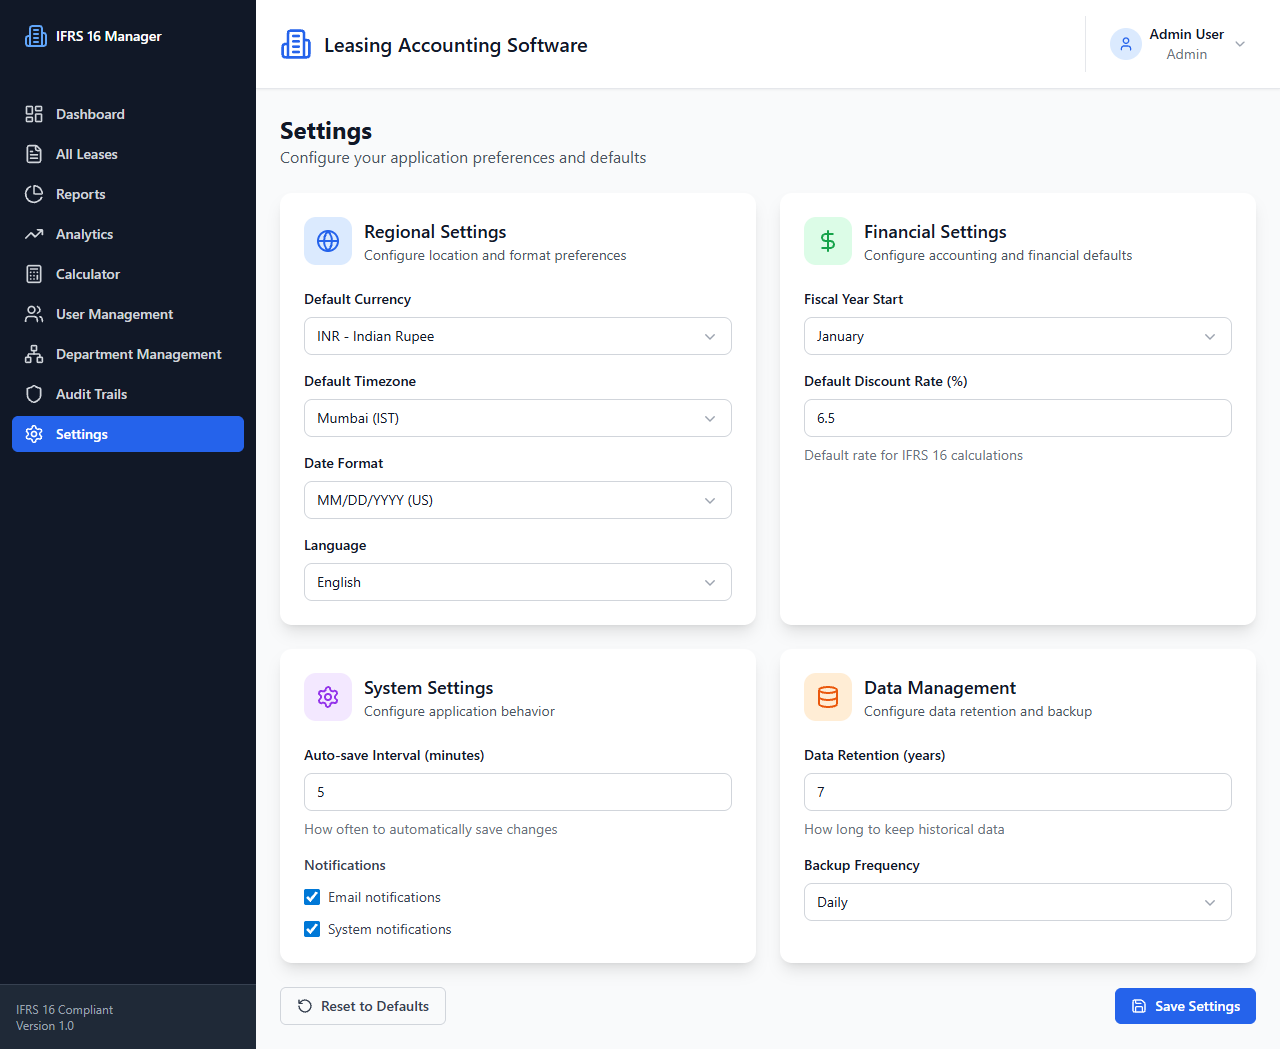Open Department Management page
Image resolution: width=1280 pixels, height=1049 pixels.
128,354
